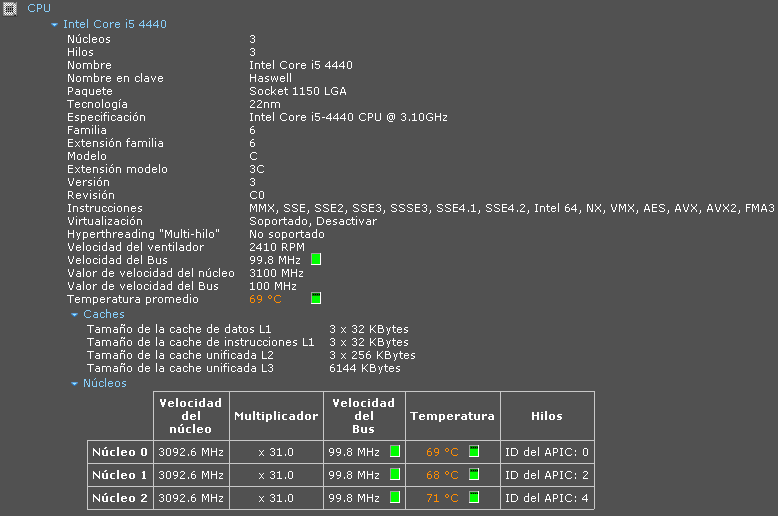The height and width of the screenshot is (516, 778).
Task: Click the Núcleo 1 multiplier x 31.0
Action: [276, 475]
